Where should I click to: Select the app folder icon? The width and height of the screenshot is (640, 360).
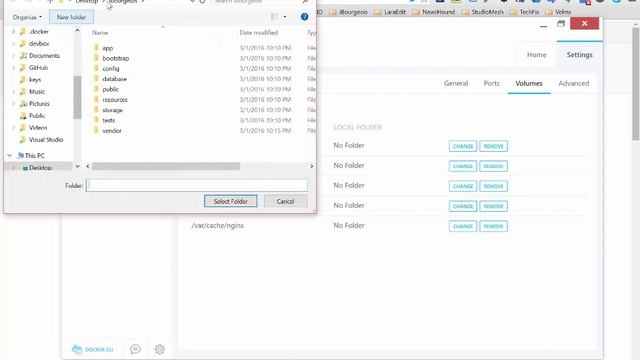pyautogui.click(x=96, y=48)
